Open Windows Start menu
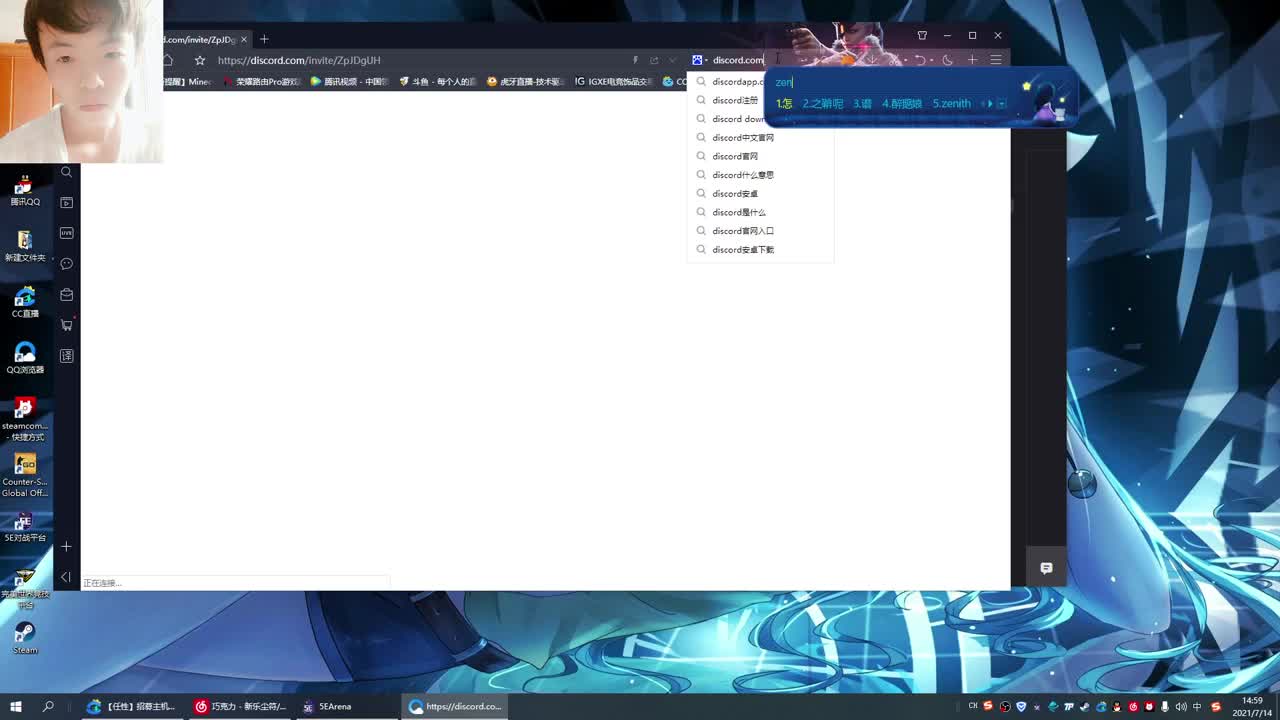Screen dimensions: 1280x720 (x=16, y=706)
